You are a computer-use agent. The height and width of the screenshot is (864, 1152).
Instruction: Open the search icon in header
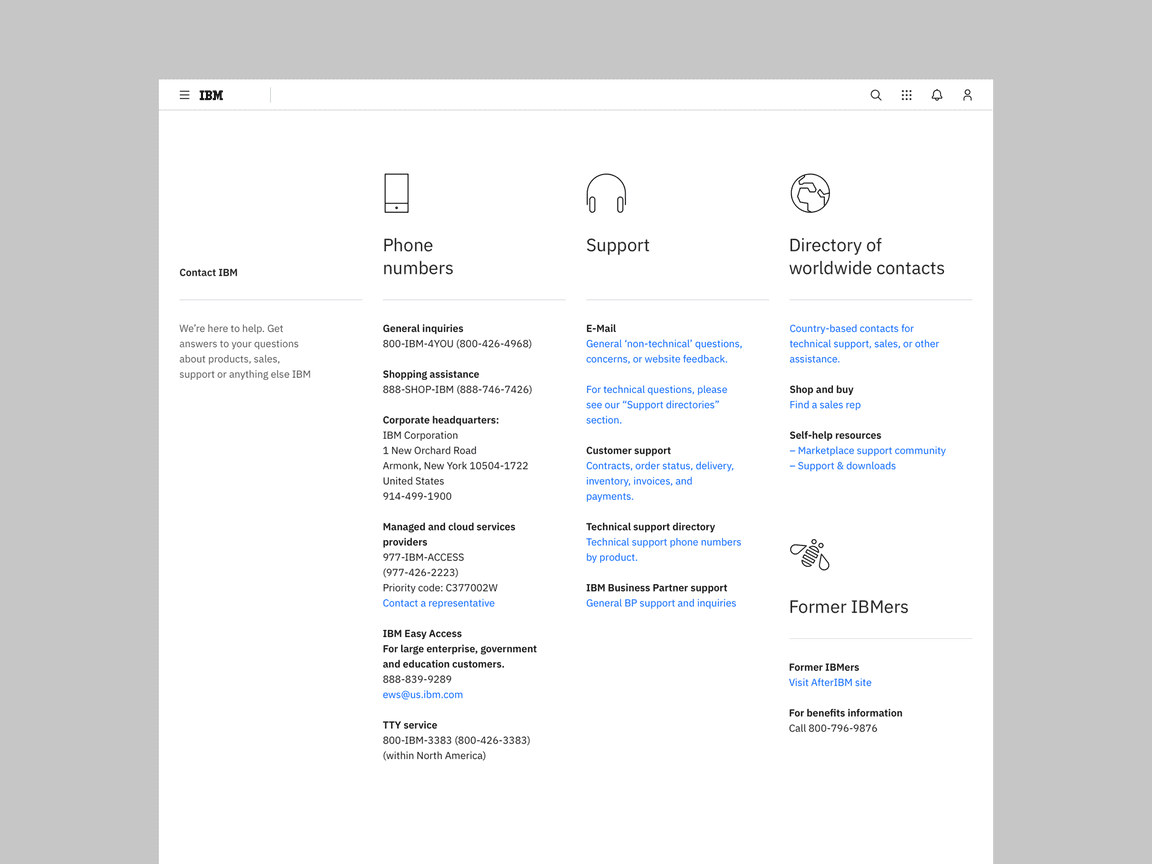coord(876,95)
